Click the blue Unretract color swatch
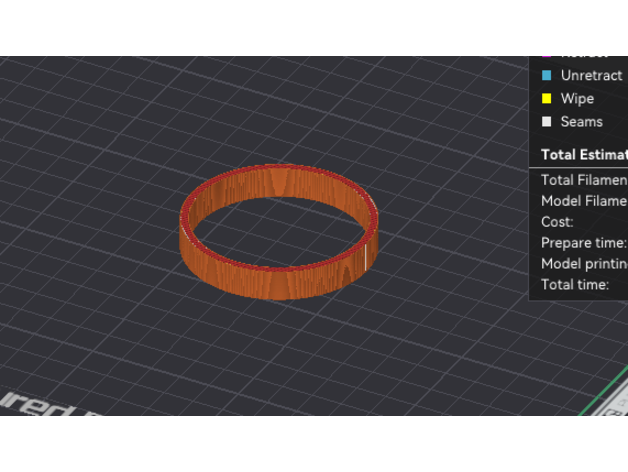This screenshot has height=472, width=628. tap(546, 75)
